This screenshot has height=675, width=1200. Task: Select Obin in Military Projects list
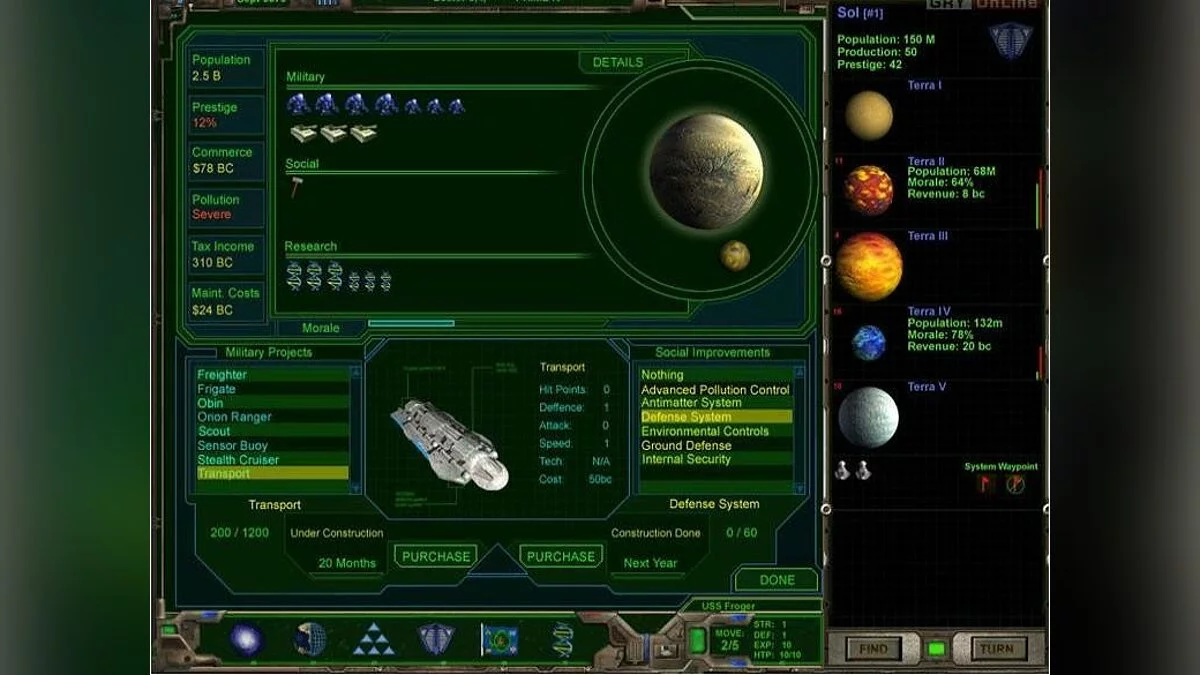coord(273,403)
